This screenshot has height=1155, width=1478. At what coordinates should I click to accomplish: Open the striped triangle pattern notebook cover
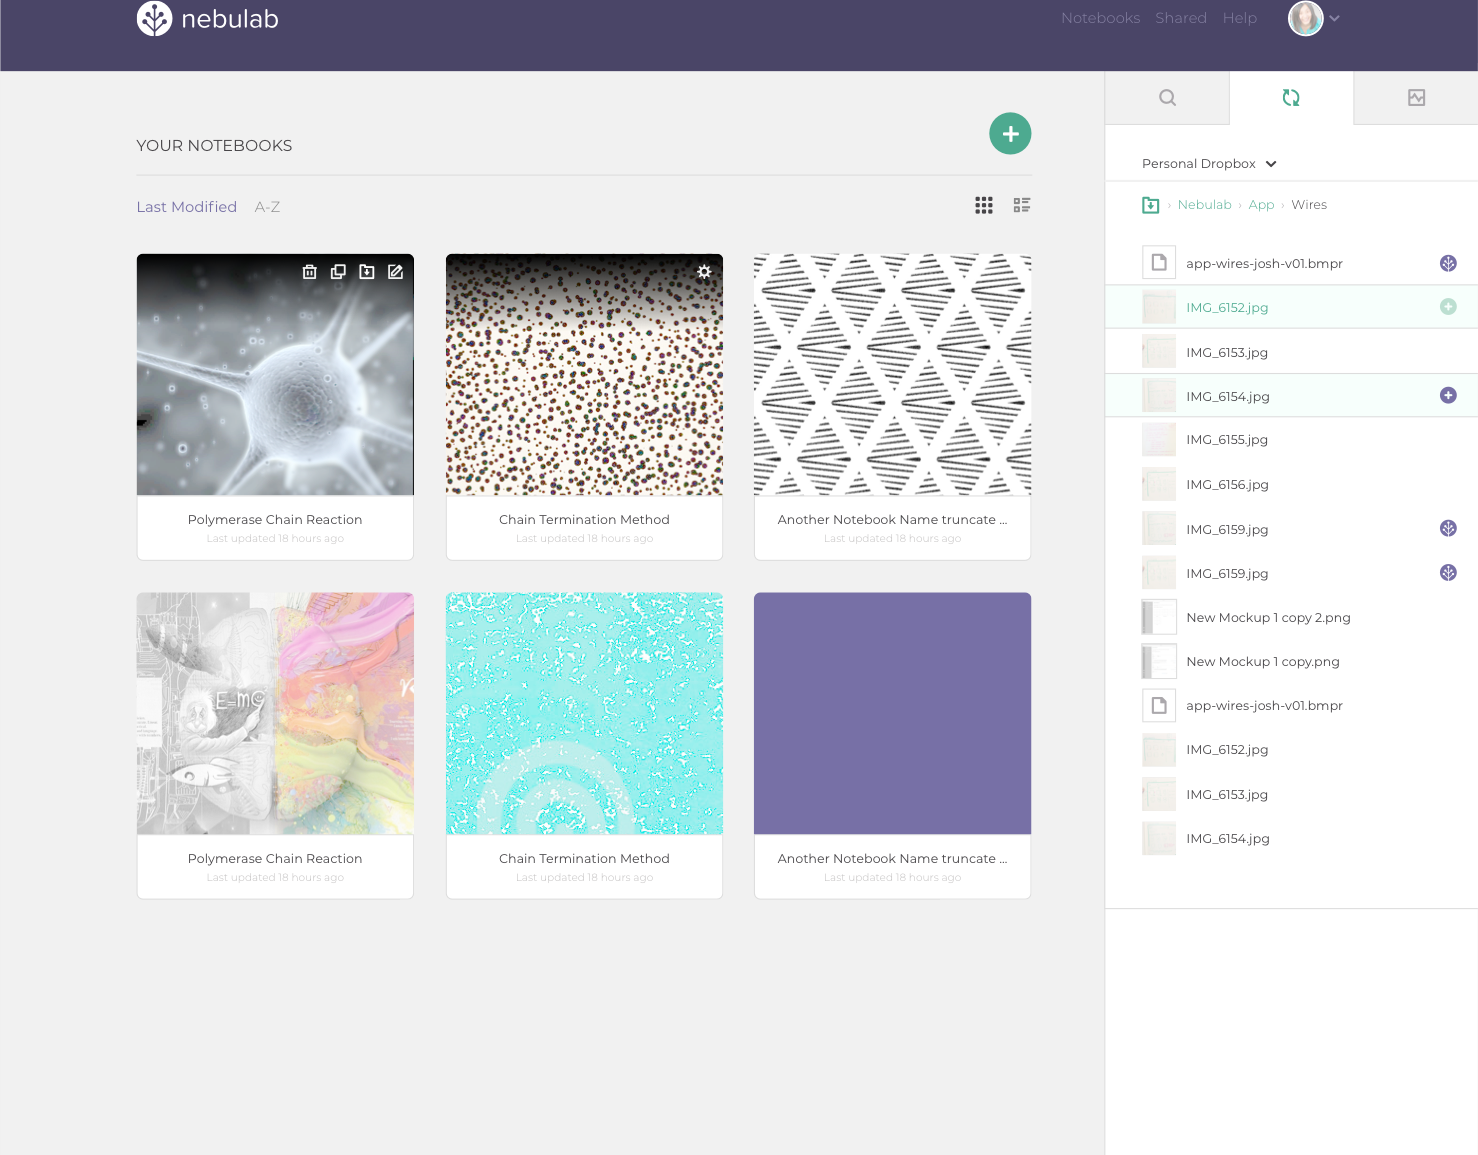pyautogui.click(x=892, y=375)
